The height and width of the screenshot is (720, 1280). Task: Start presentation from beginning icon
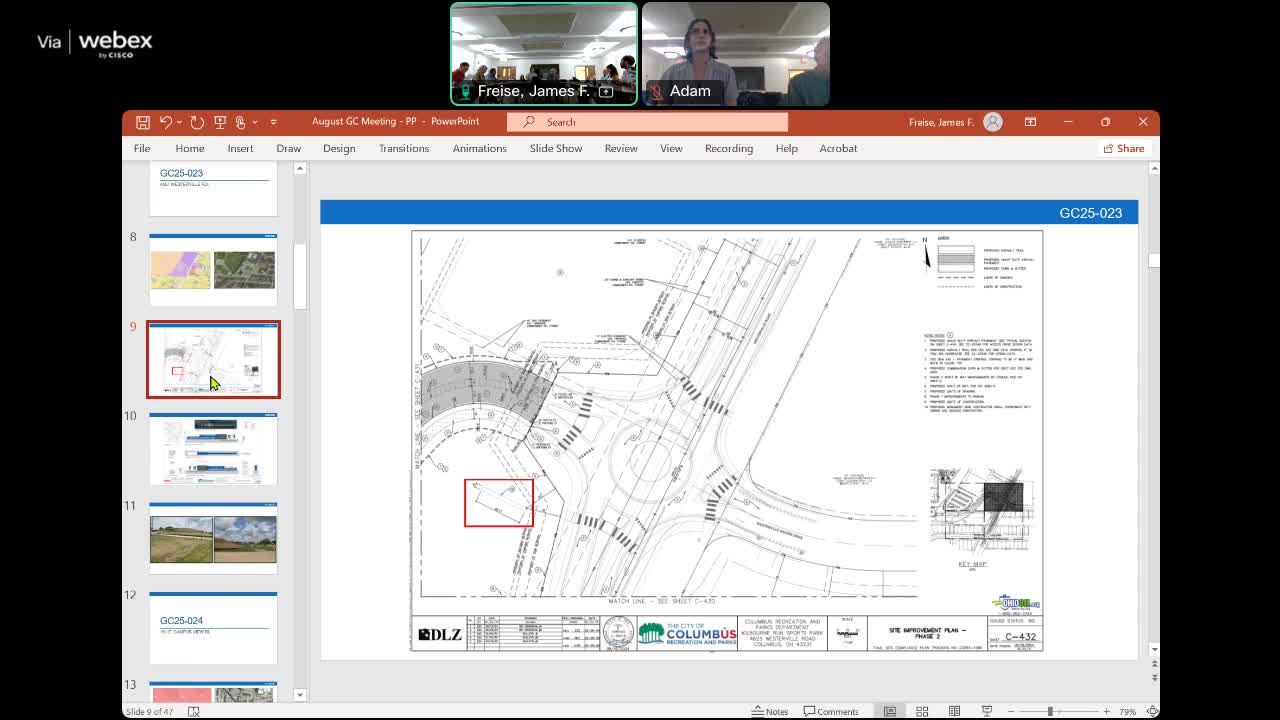(x=220, y=122)
